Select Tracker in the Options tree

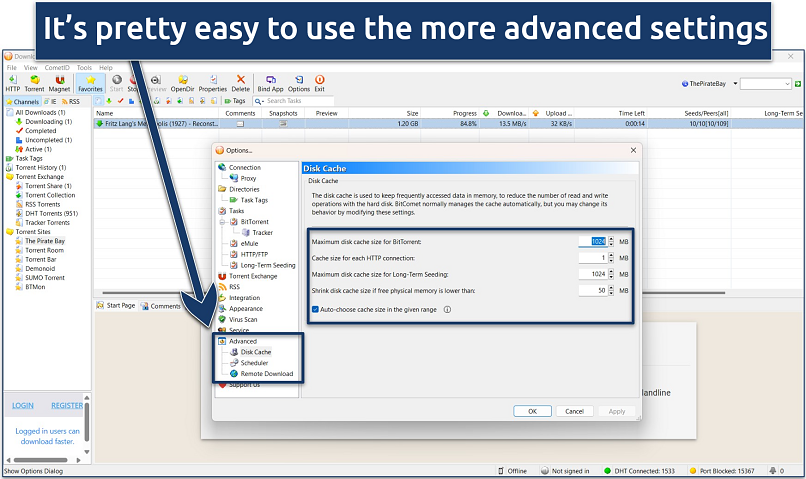(262, 232)
